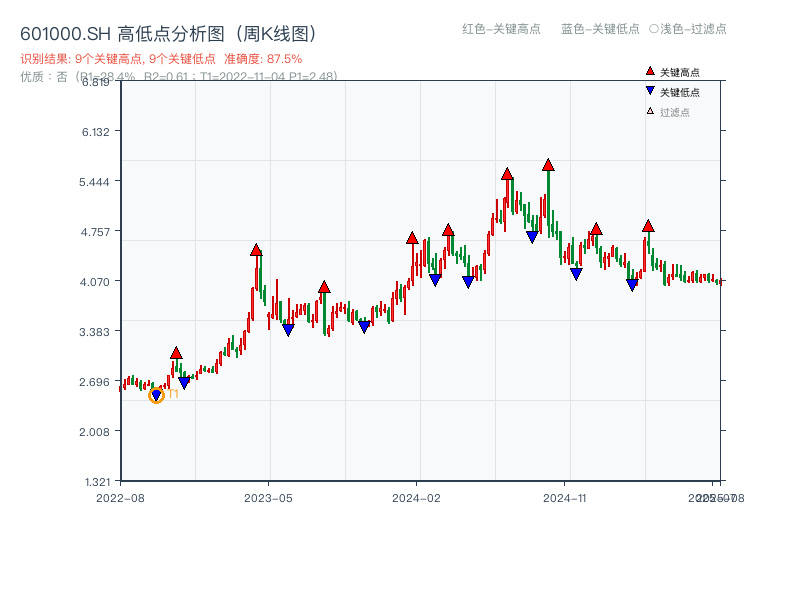Select the blue 关键低点 triangle icon in legend
This screenshot has width=800, height=600.
tap(651, 91)
